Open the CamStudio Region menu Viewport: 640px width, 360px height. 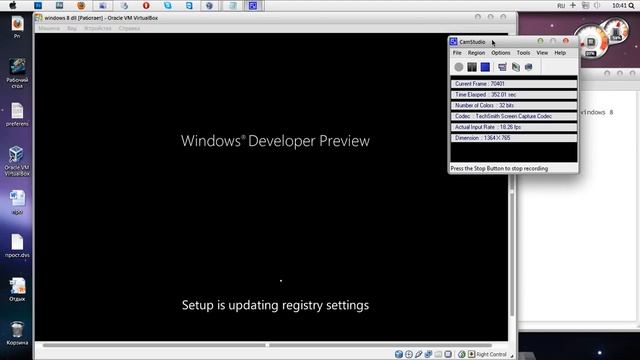[x=476, y=53]
